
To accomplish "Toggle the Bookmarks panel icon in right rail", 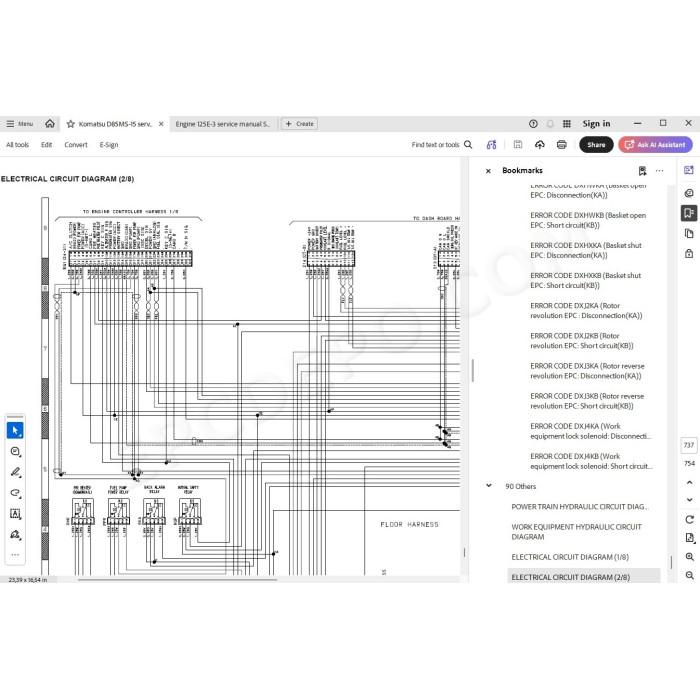I will (x=689, y=213).
